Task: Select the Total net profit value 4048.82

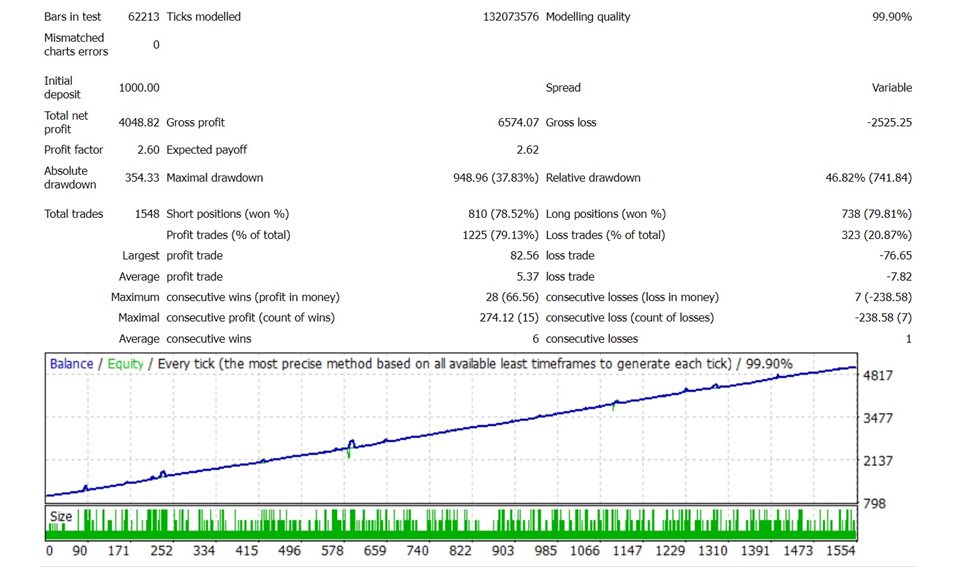Action: pos(139,122)
